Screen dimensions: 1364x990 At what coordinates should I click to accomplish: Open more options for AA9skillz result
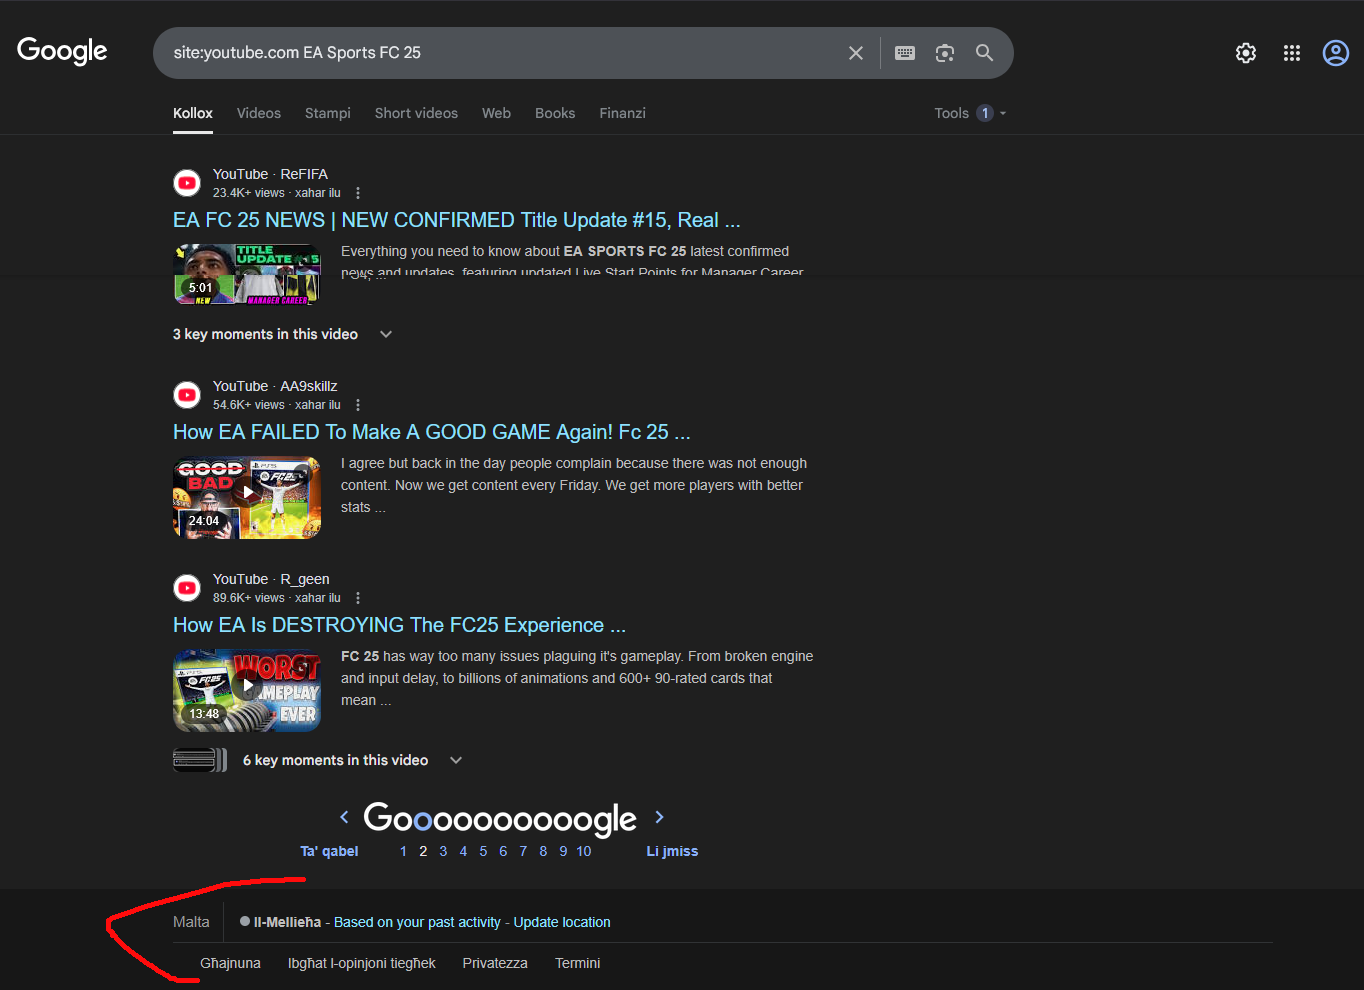358,405
